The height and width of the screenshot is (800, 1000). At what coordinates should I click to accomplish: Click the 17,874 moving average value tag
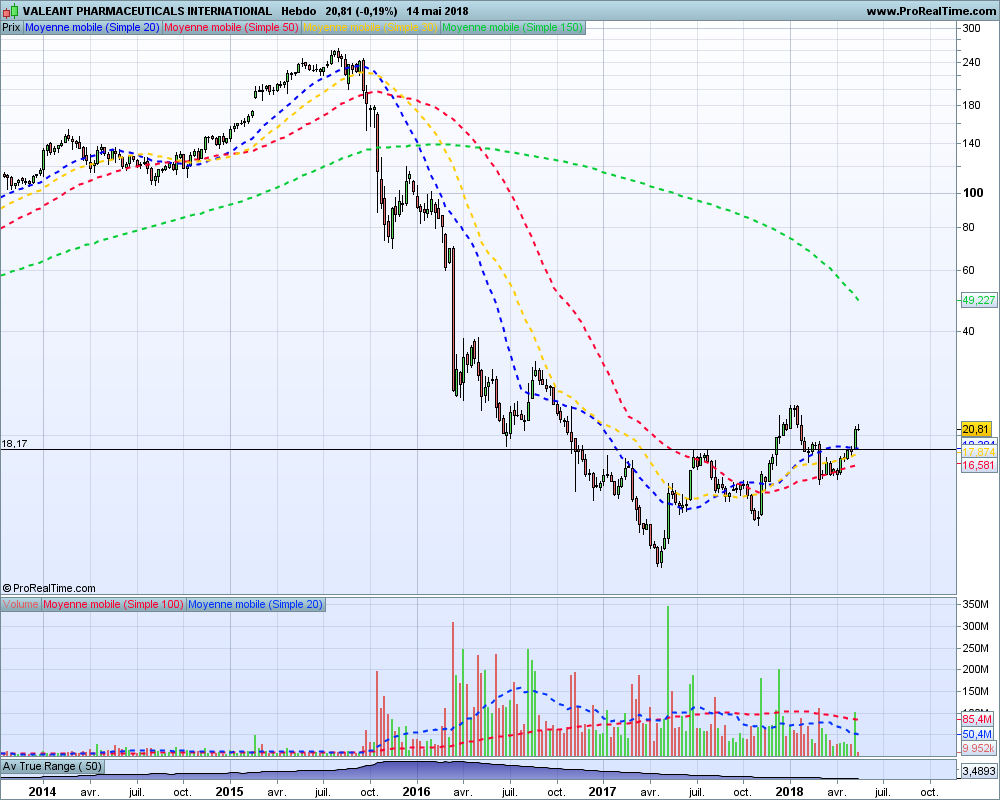978,452
